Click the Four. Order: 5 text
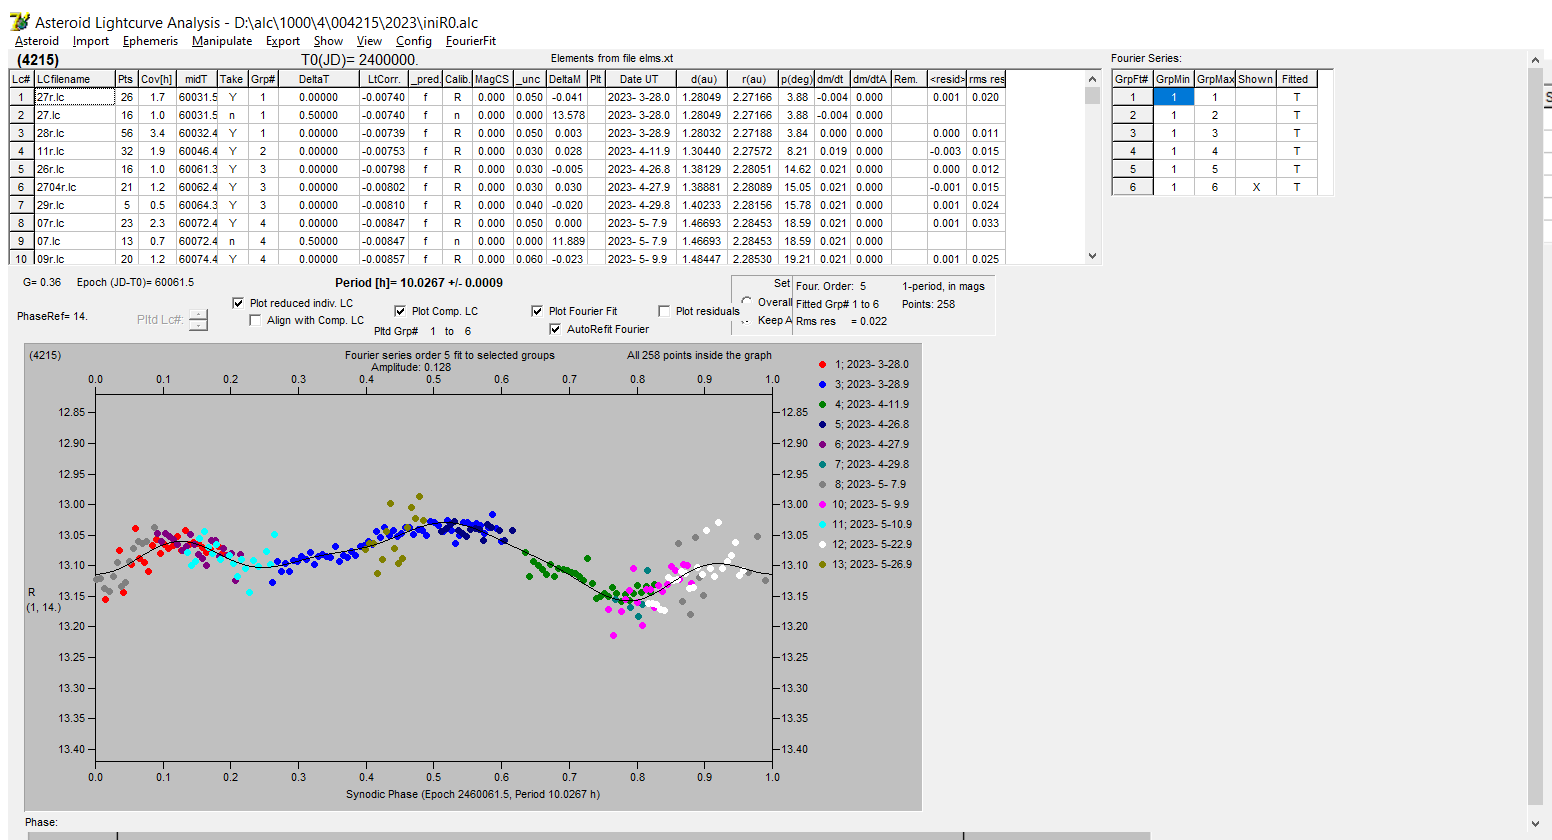Screen dimensions: 1552x840 pos(831,286)
